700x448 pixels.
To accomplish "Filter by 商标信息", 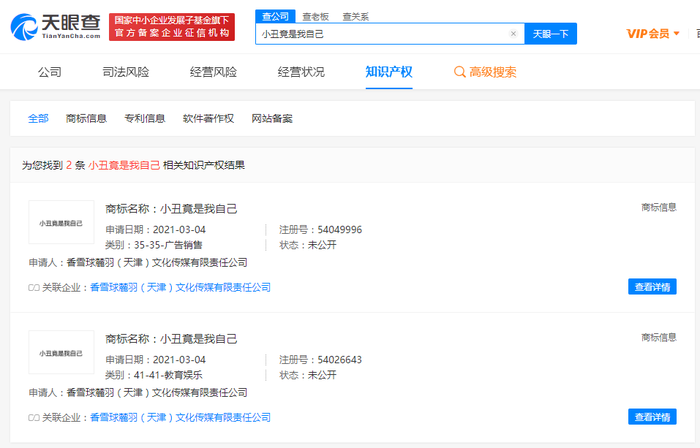I will tap(86, 118).
